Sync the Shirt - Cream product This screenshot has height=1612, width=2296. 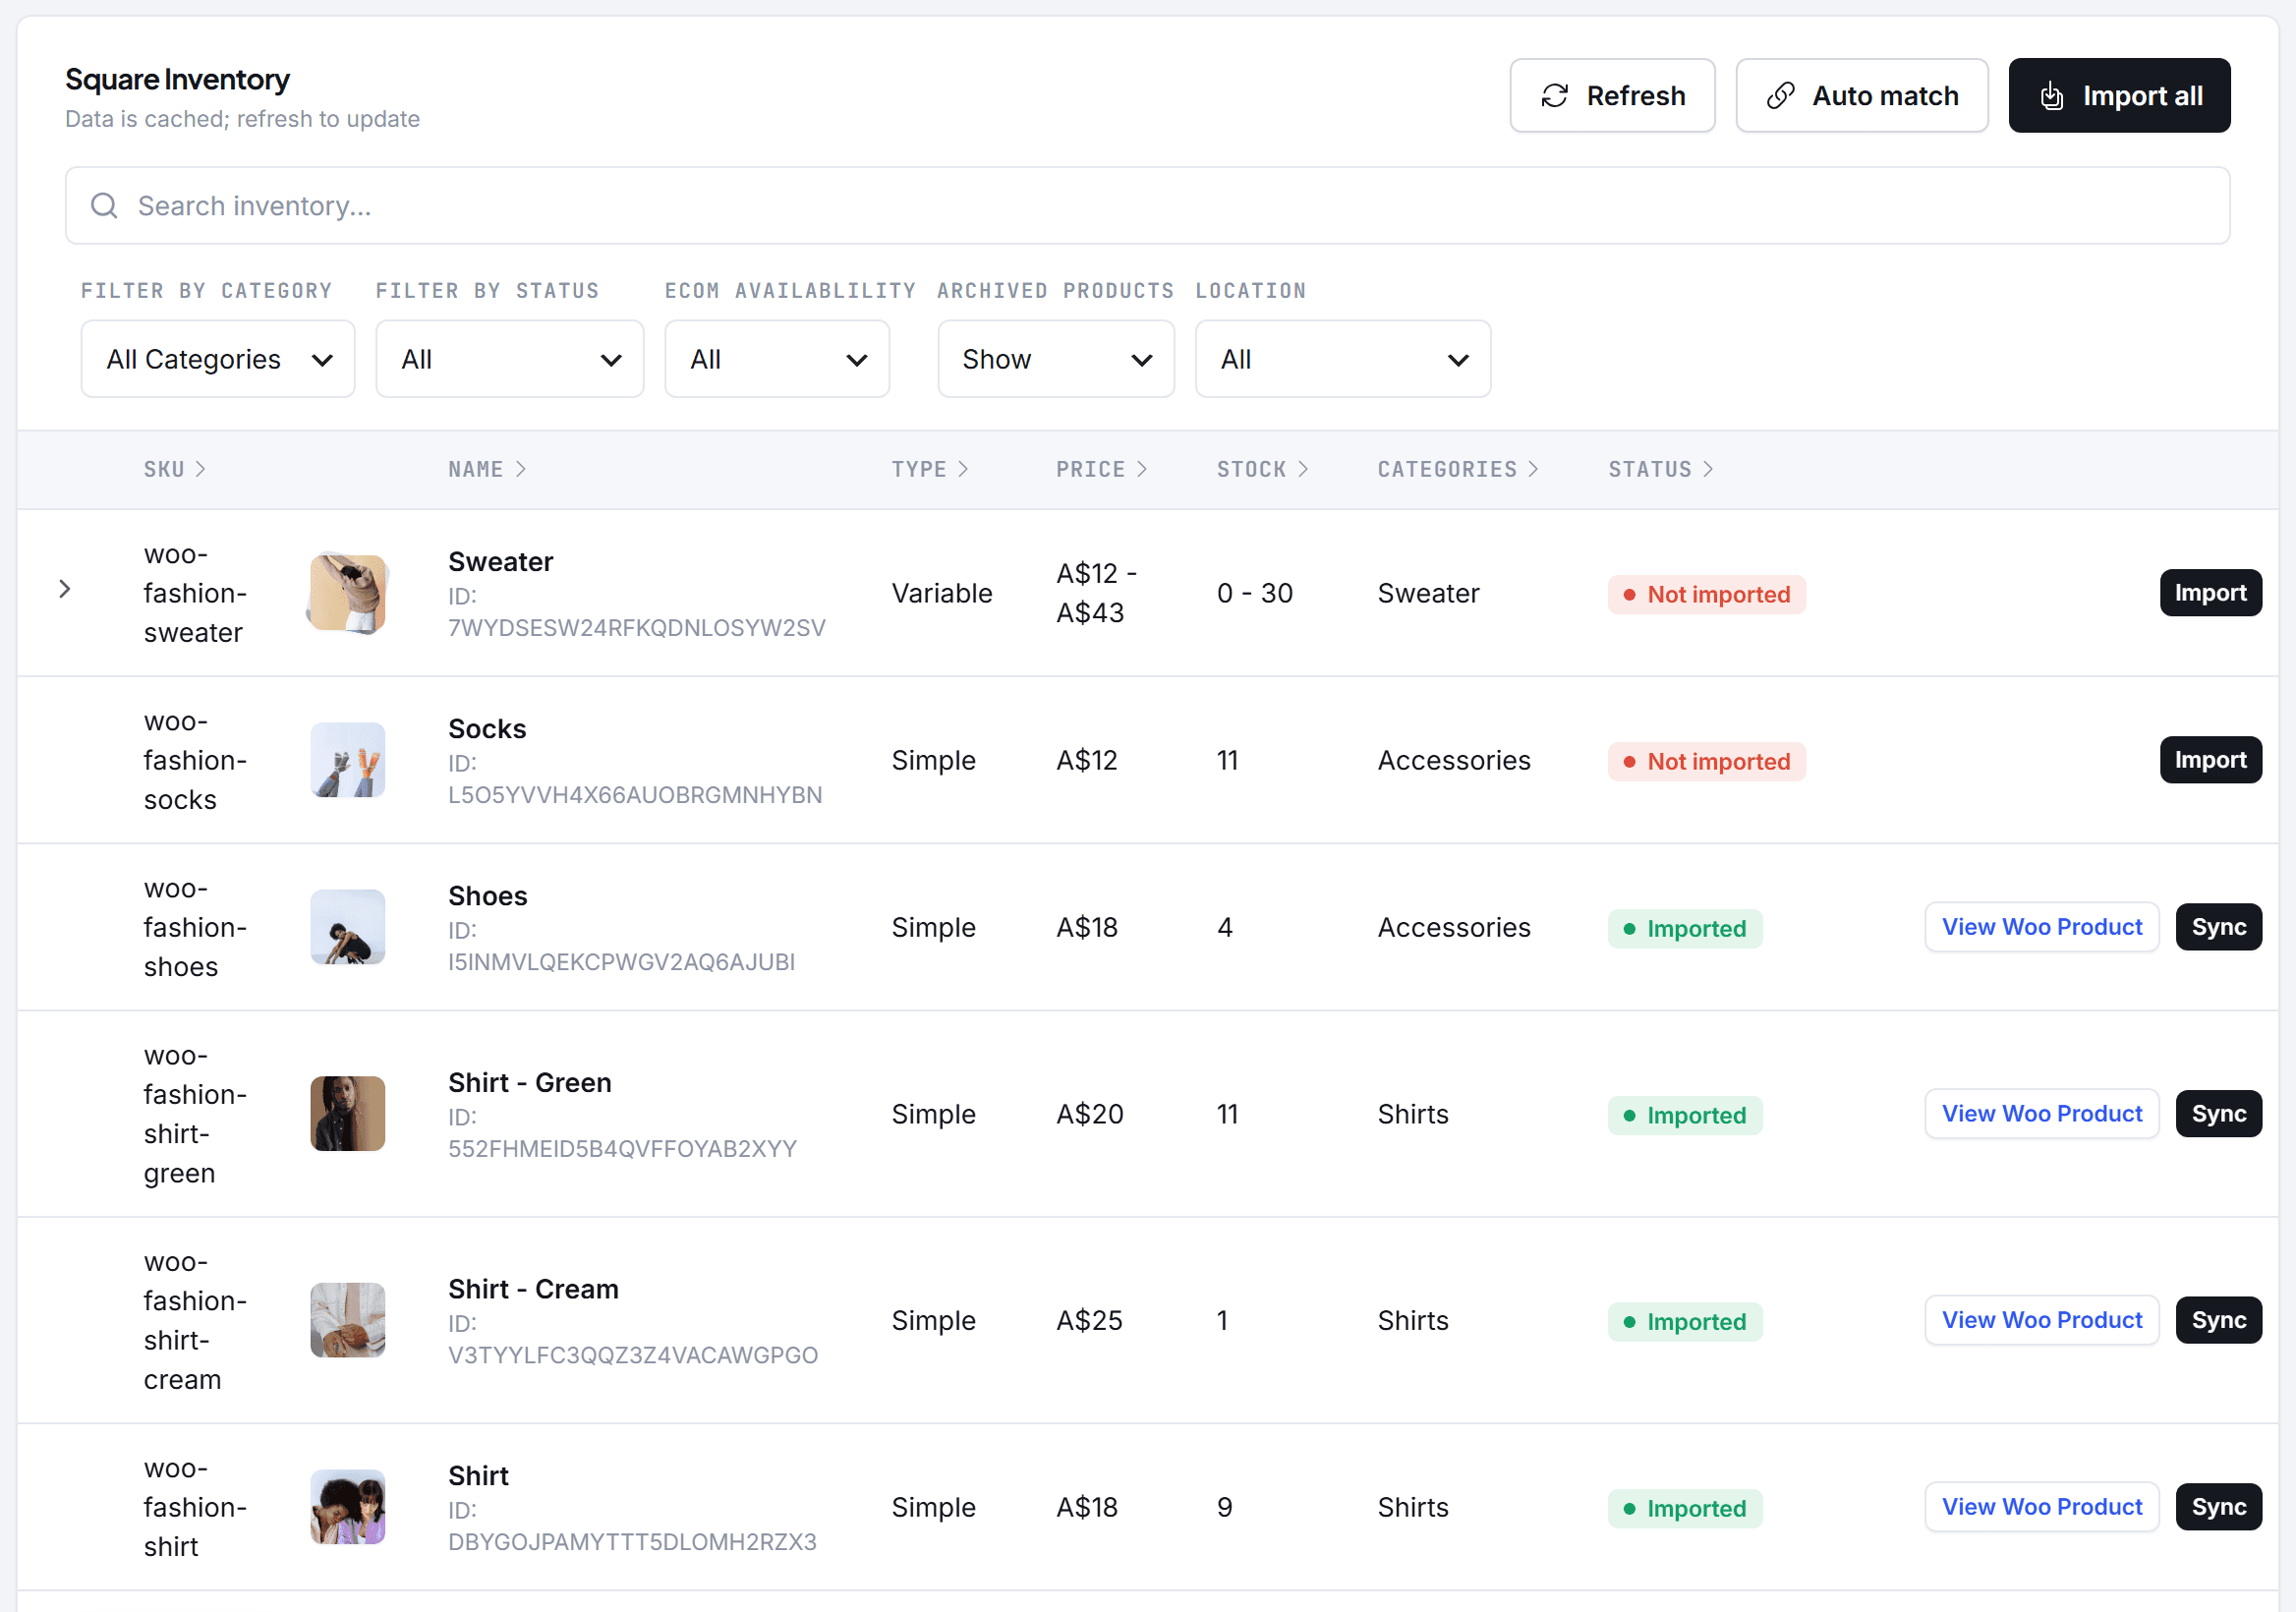pos(2219,1320)
